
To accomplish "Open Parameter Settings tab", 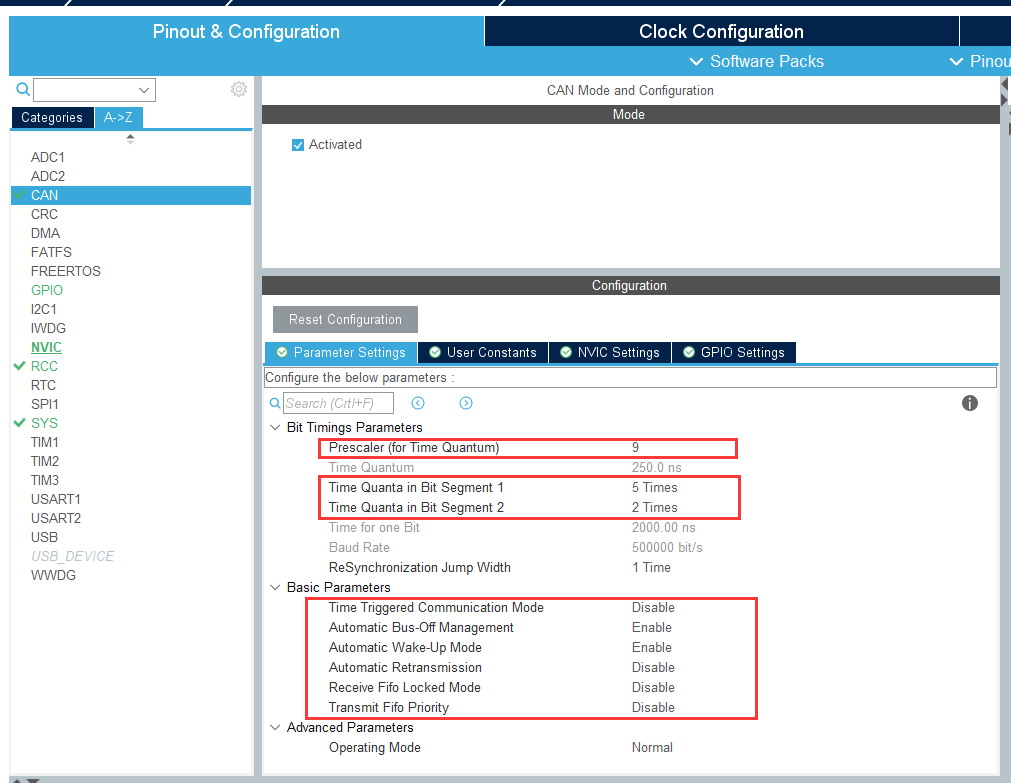I will [341, 352].
